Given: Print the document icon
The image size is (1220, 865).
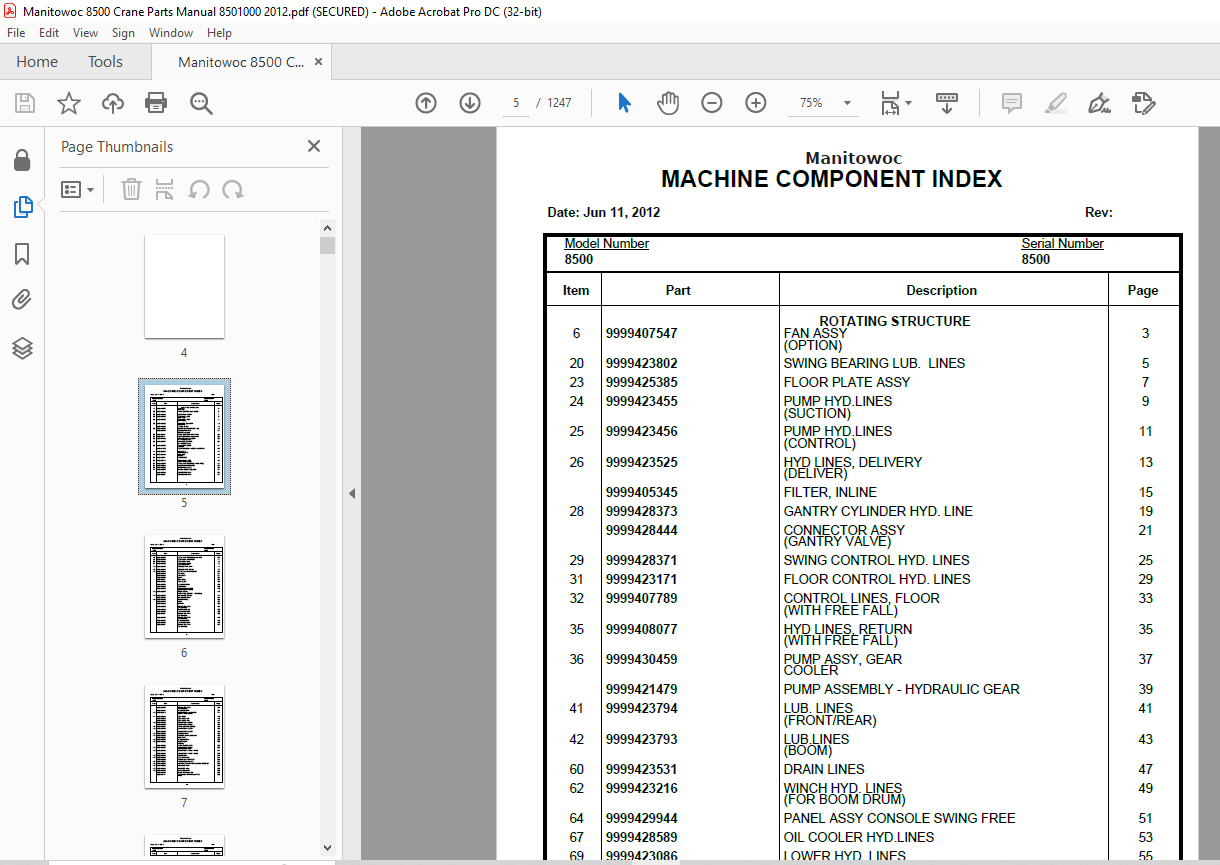Looking at the screenshot, I should click(156, 103).
